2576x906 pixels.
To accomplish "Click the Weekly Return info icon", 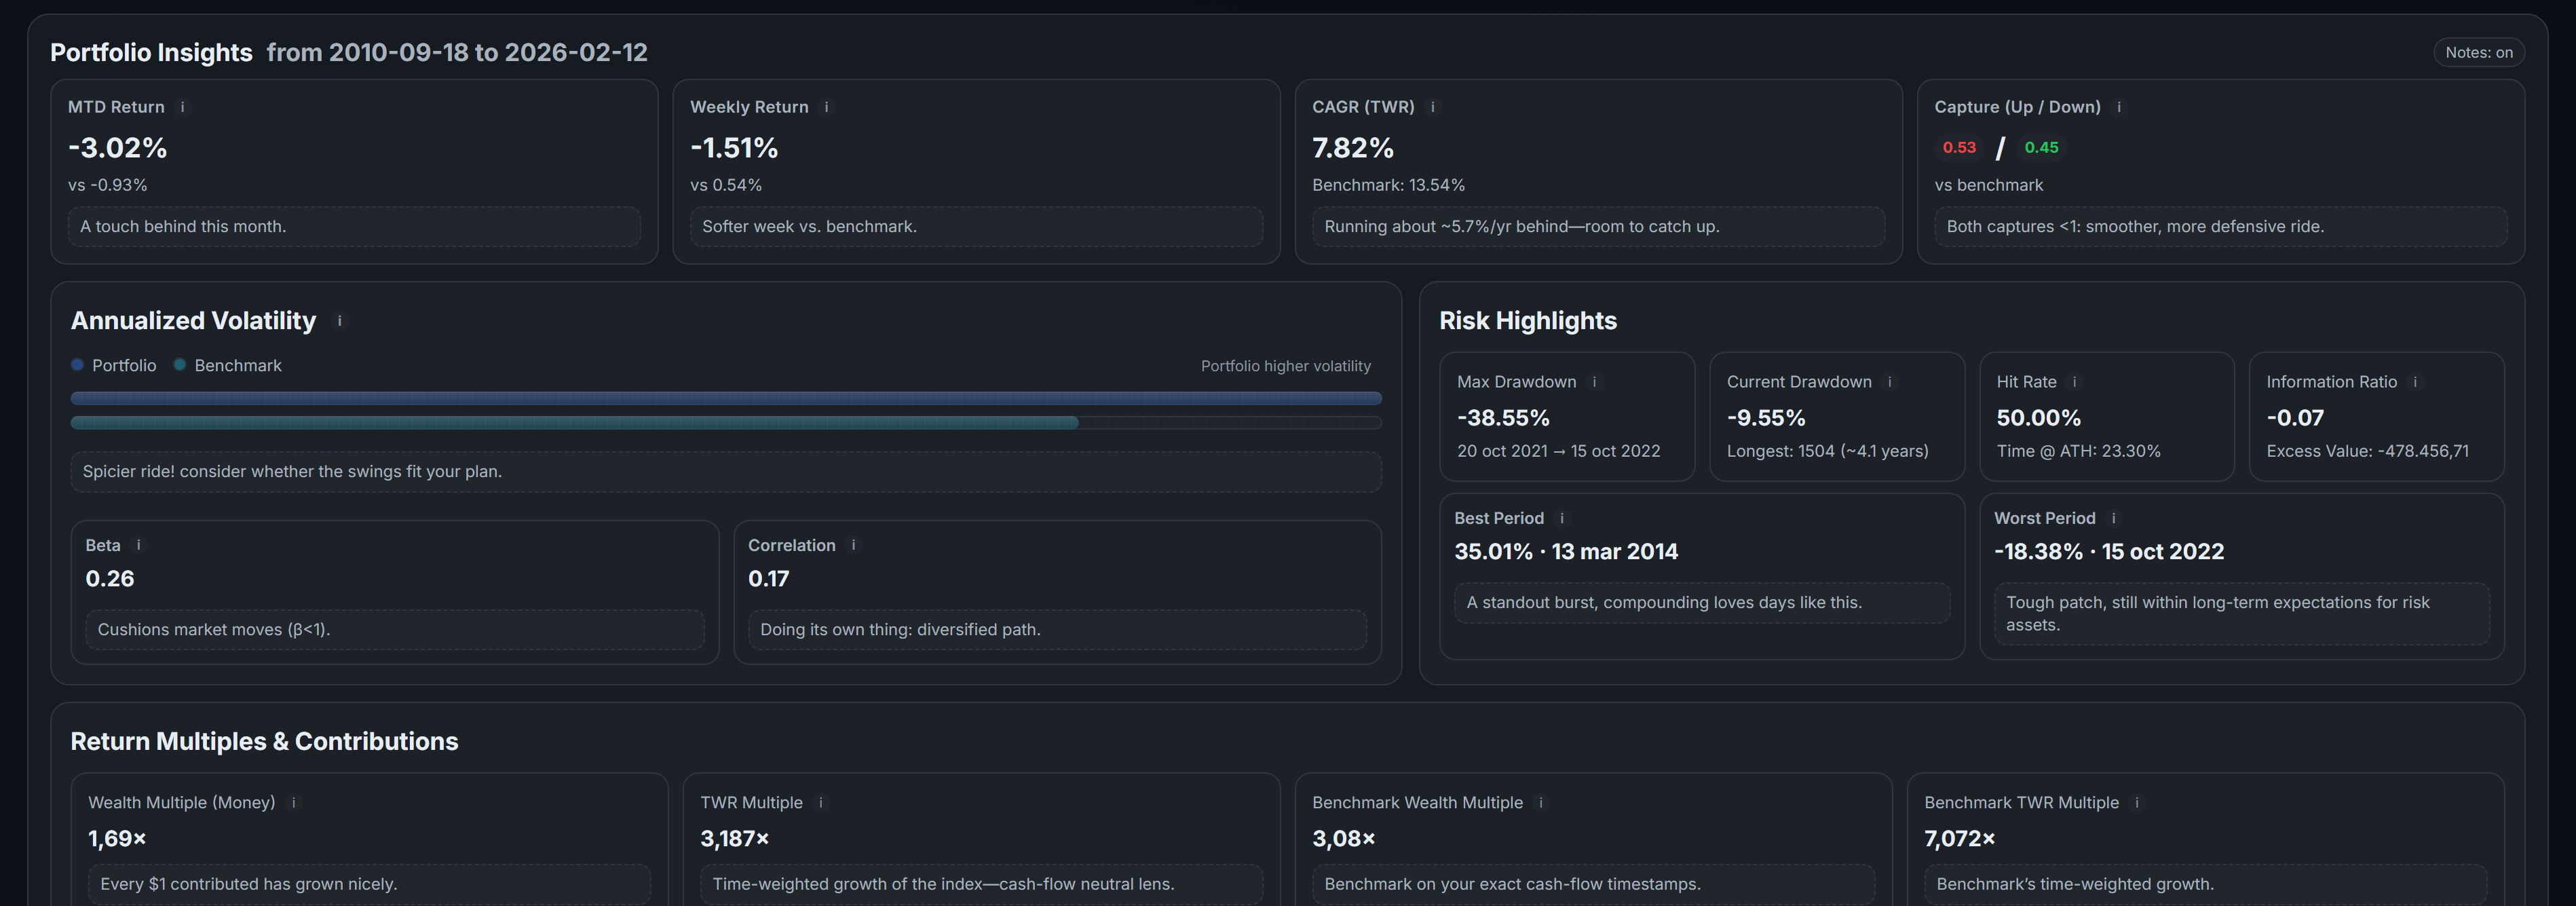I will [826, 107].
